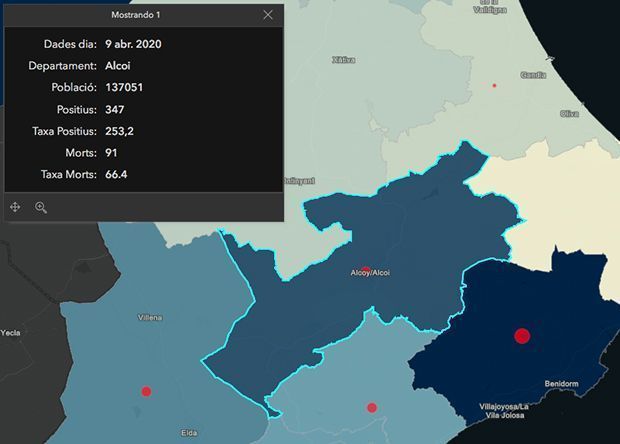This screenshot has height=444, width=620.
Task: Click the Gandia city label
Action: [533, 75]
